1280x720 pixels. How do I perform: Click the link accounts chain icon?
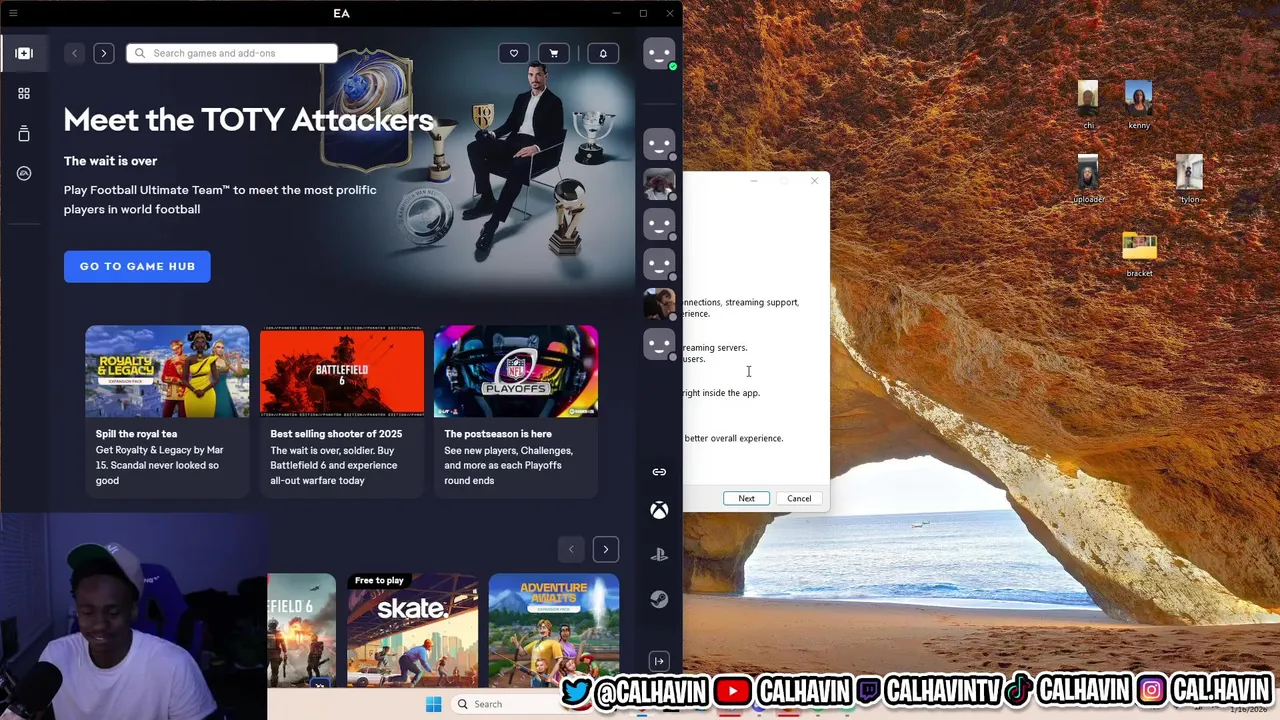(659, 472)
